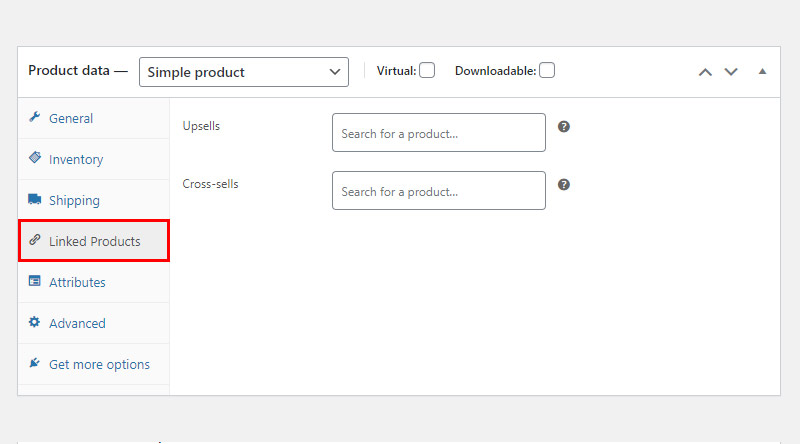Open the Get more options link
Image resolution: width=800 pixels, height=444 pixels.
point(99,364)
